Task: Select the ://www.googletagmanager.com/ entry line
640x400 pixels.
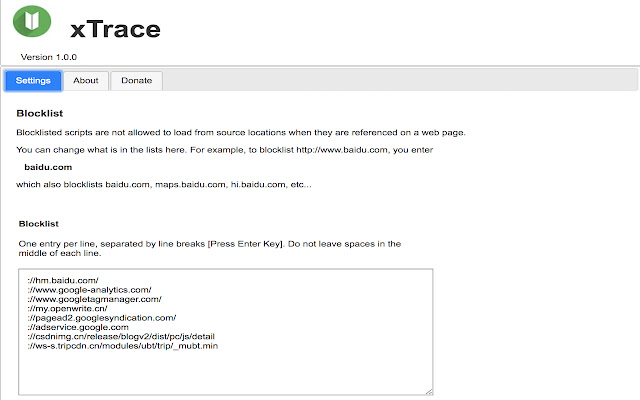Action: click(x=94, y=299)
